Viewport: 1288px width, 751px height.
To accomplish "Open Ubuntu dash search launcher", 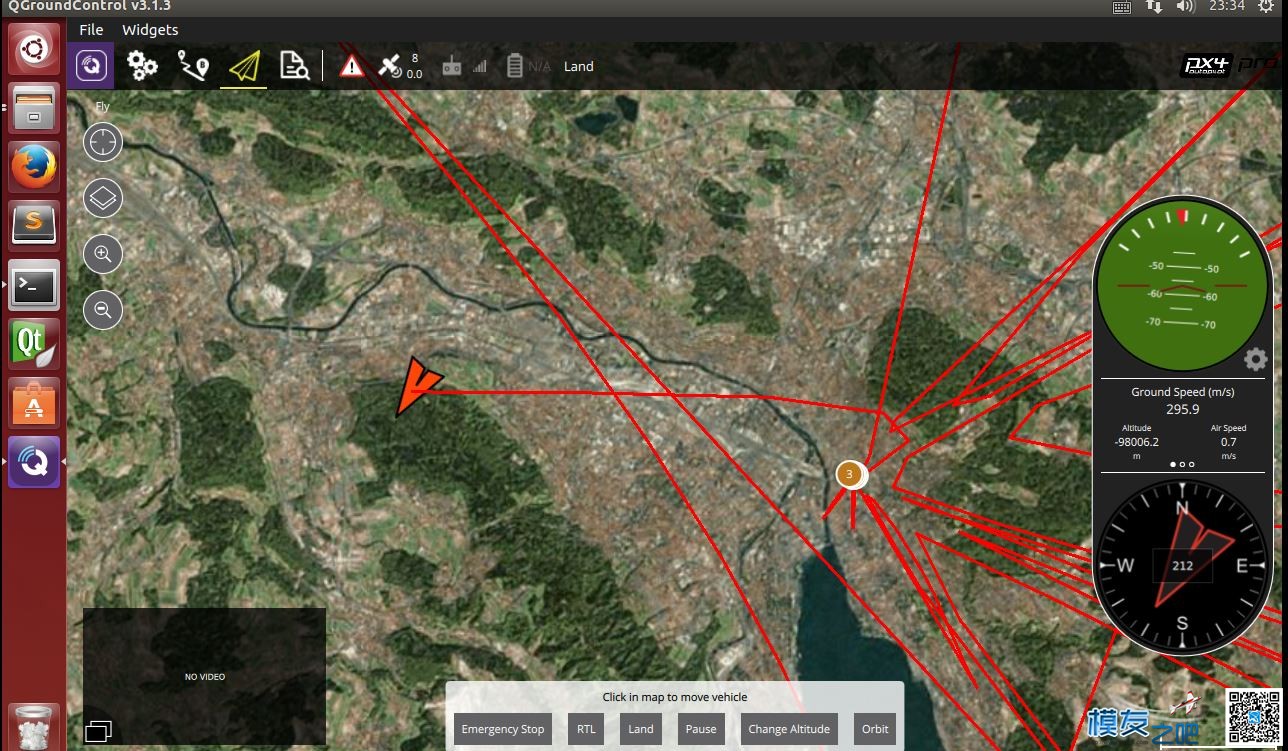I will click(x=35, y=48).
